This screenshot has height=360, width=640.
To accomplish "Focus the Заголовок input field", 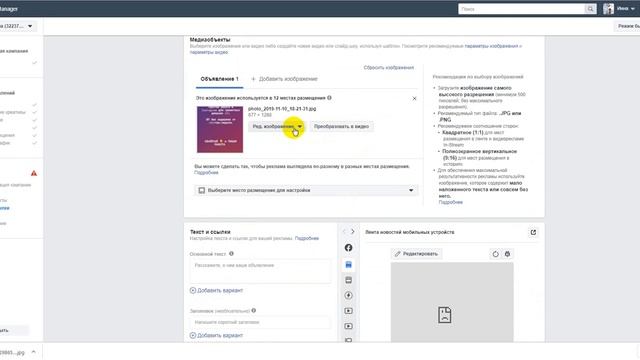I will [x=260, y=322].
